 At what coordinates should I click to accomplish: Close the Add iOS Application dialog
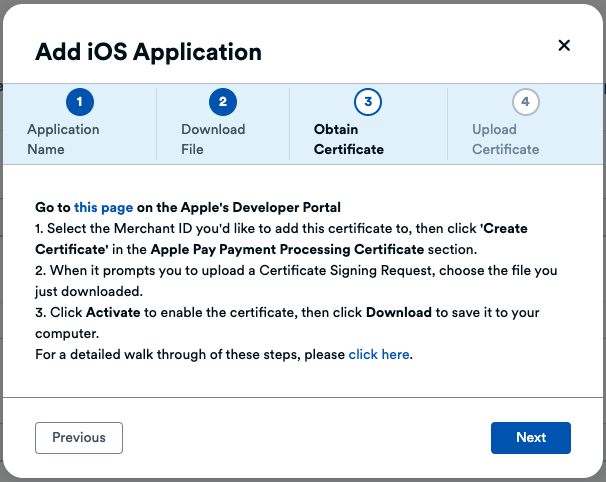pyautogui.click(x=564, y=45)
